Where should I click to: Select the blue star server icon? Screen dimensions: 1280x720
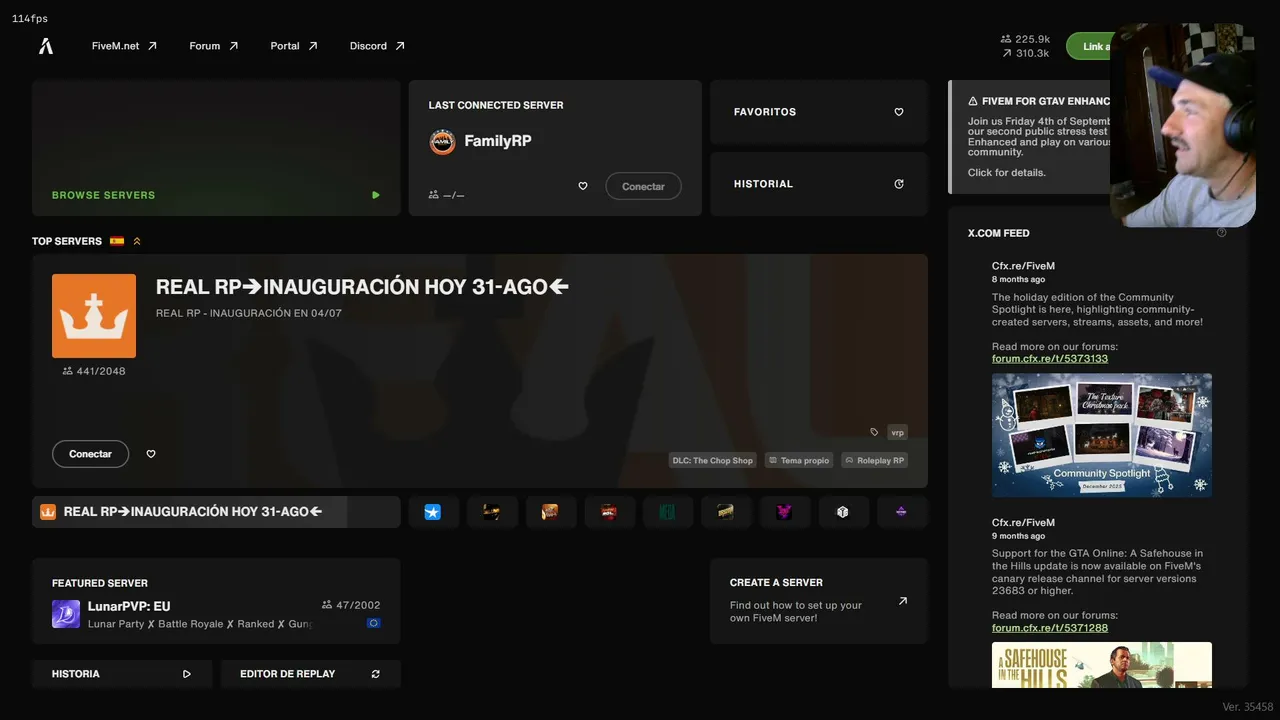tap(433, 512)
